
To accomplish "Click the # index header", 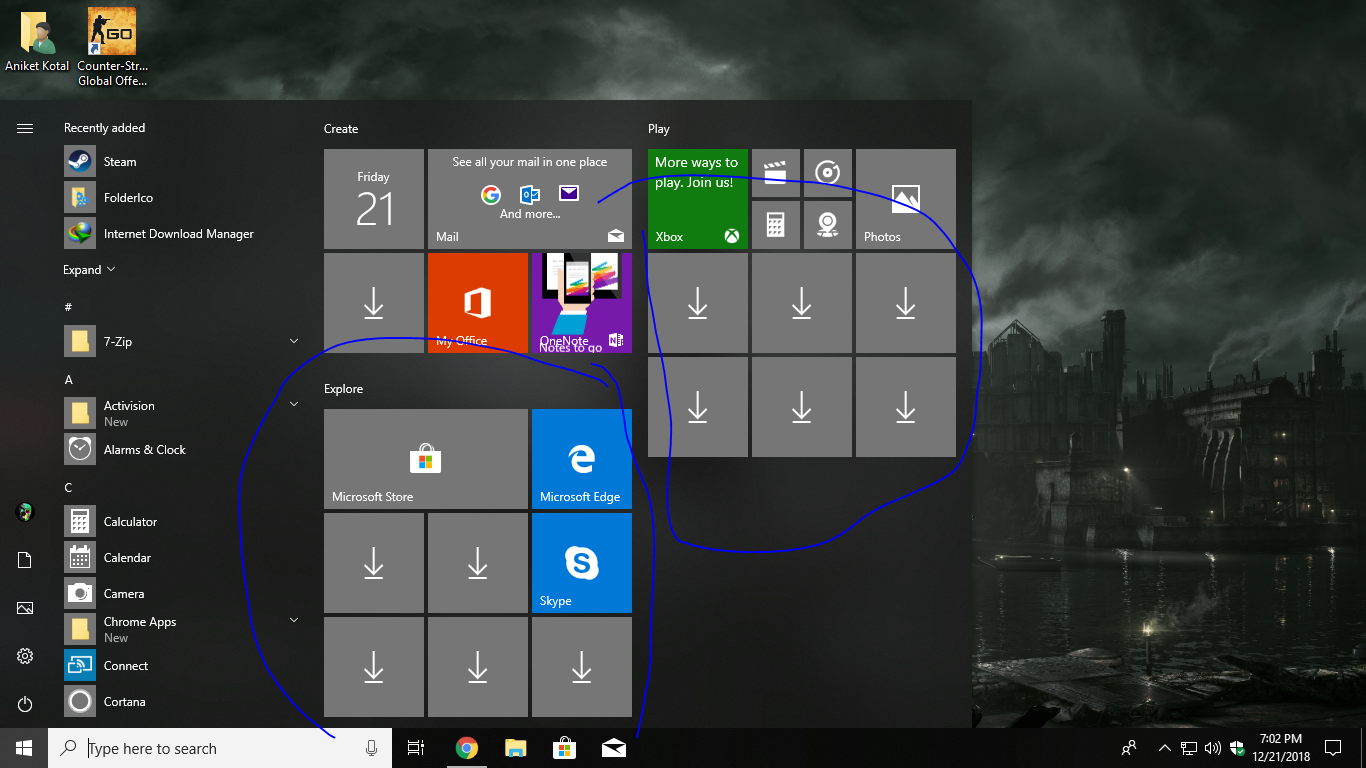I will (x=68, y=307).
